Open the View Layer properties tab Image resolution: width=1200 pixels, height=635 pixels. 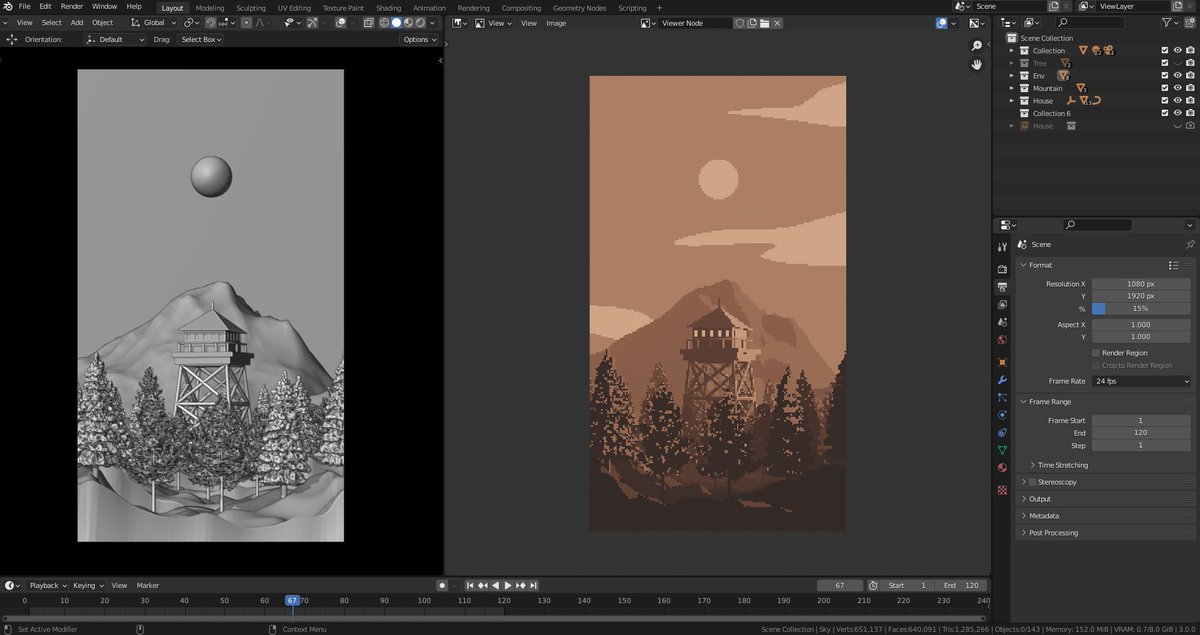pos(1002,305)
